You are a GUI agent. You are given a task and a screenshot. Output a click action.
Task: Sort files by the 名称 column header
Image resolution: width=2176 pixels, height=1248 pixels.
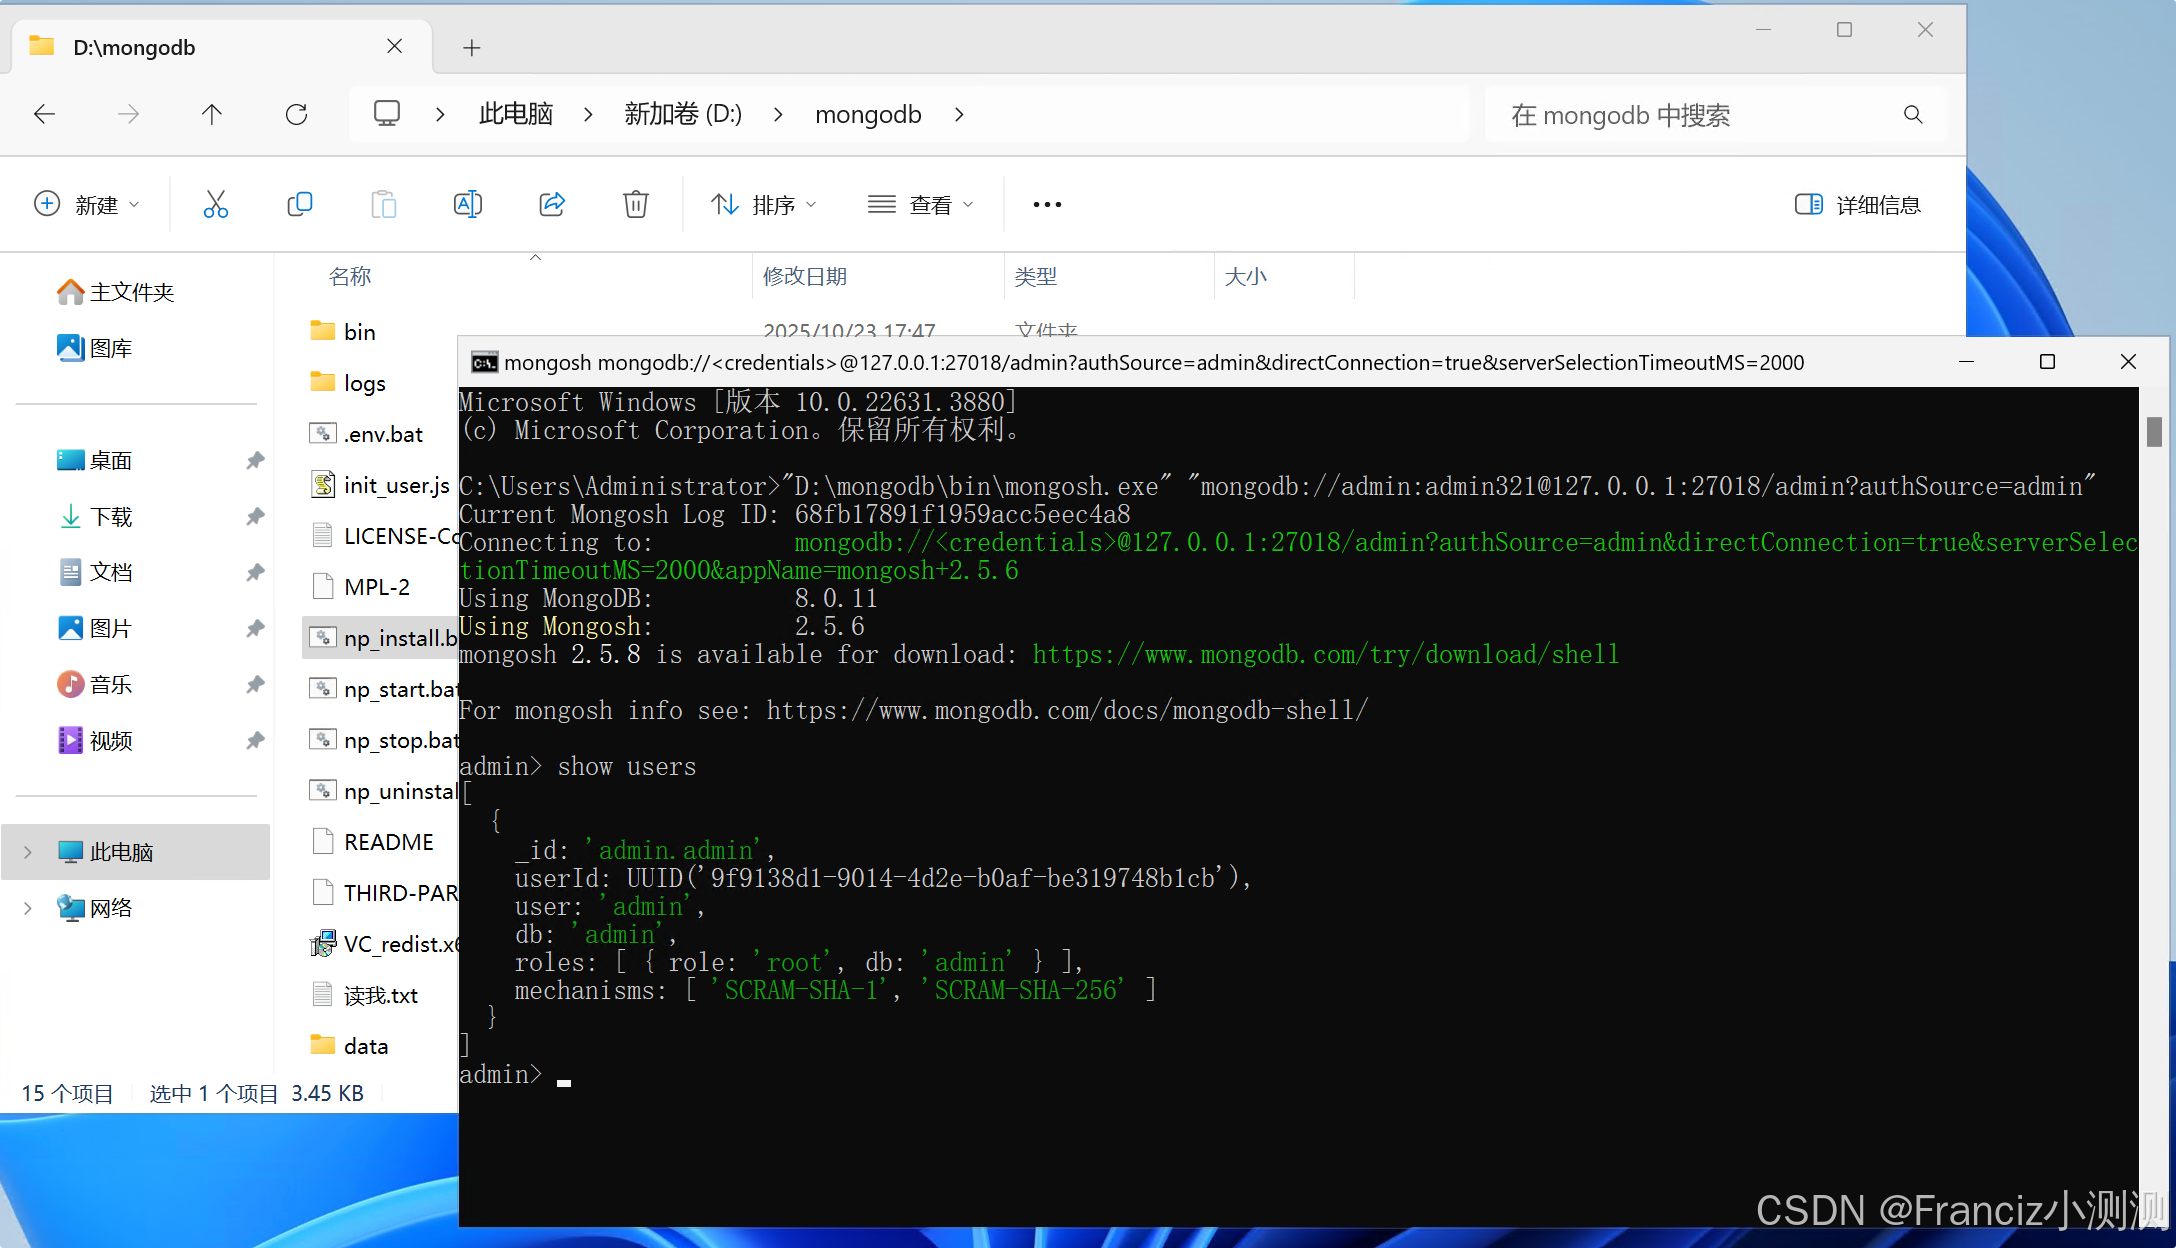pos(350,277)
